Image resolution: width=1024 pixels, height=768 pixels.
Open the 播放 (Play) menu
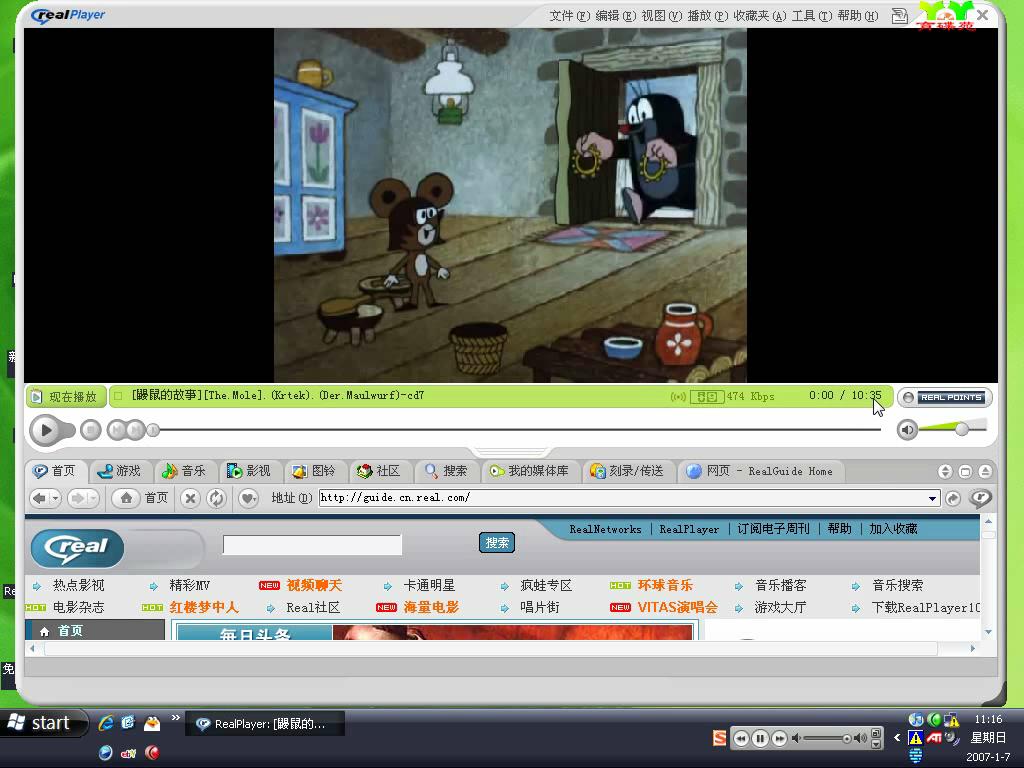[x=707, y=16]
